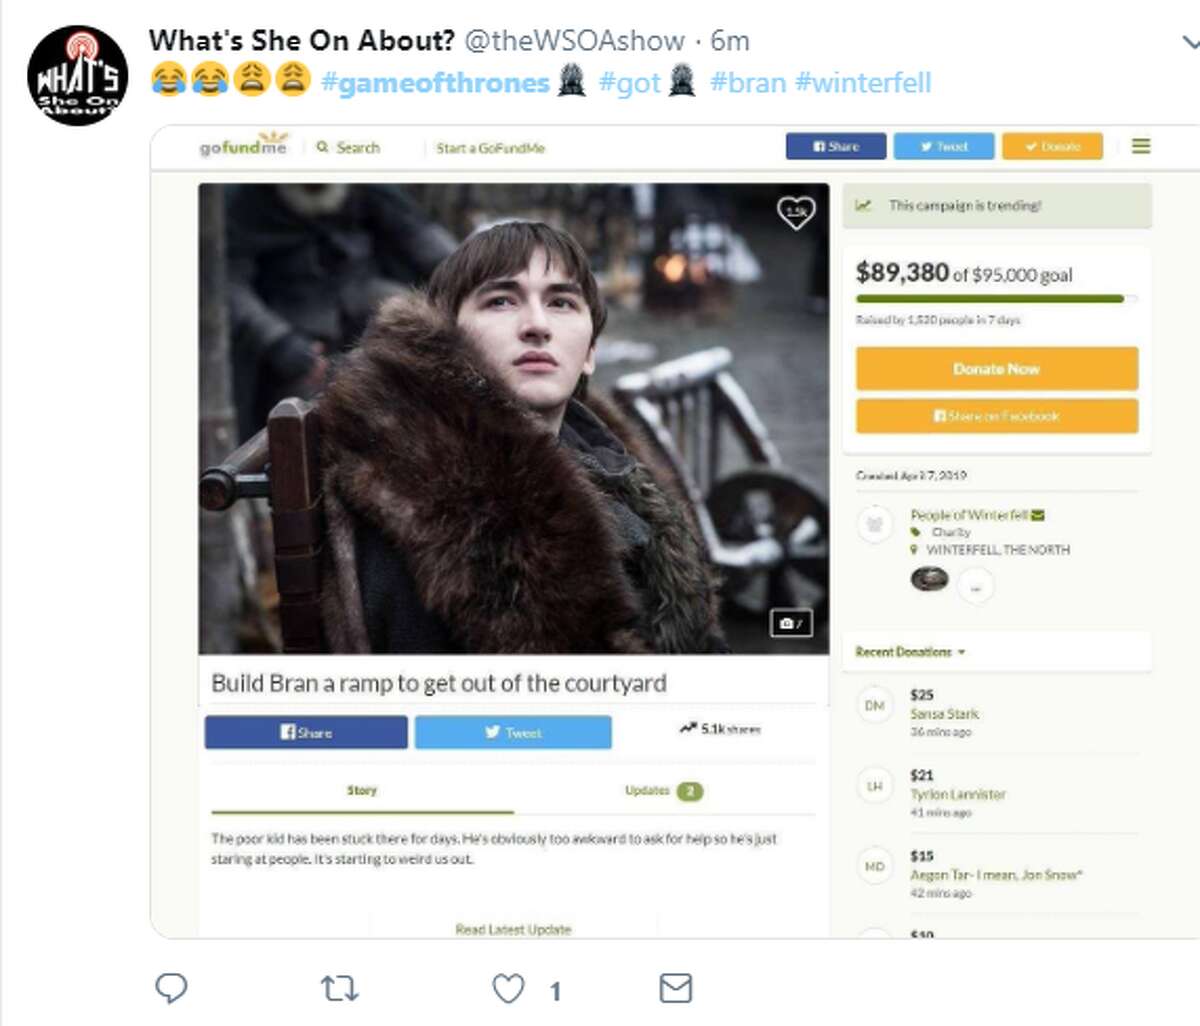This screenshot has width=1200, height=1026.
Task: Click the Donate Now button
Action: (996, 368)
